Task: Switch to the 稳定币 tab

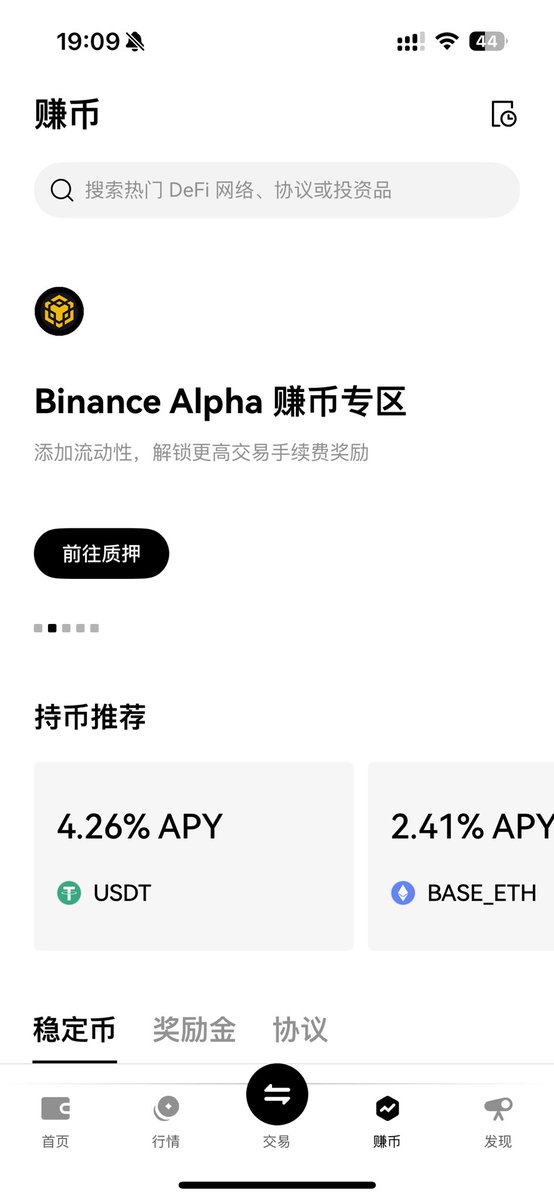Action: 74,1030
